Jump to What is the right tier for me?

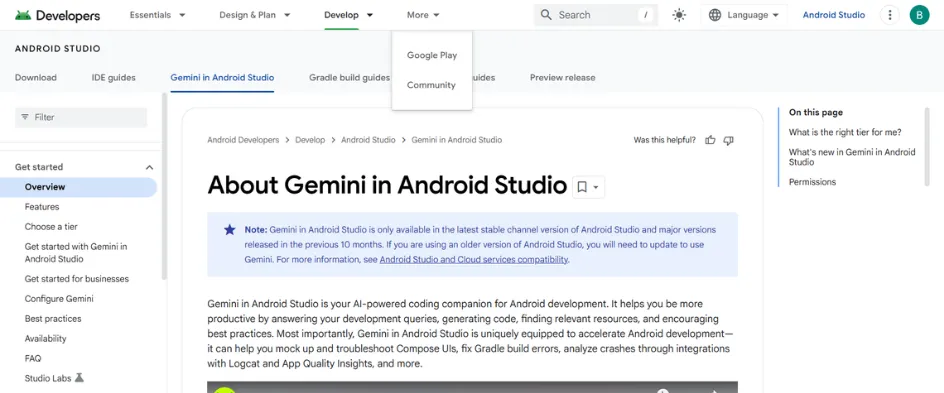(x=845, y=132)
